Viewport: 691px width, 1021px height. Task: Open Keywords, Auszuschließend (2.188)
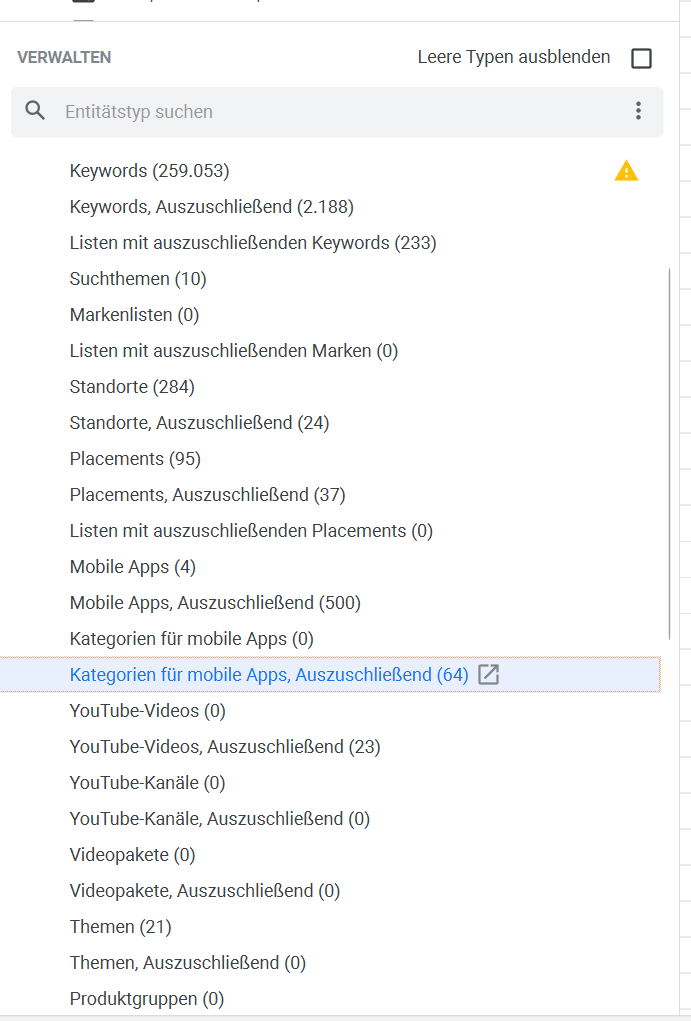[212, 207]
